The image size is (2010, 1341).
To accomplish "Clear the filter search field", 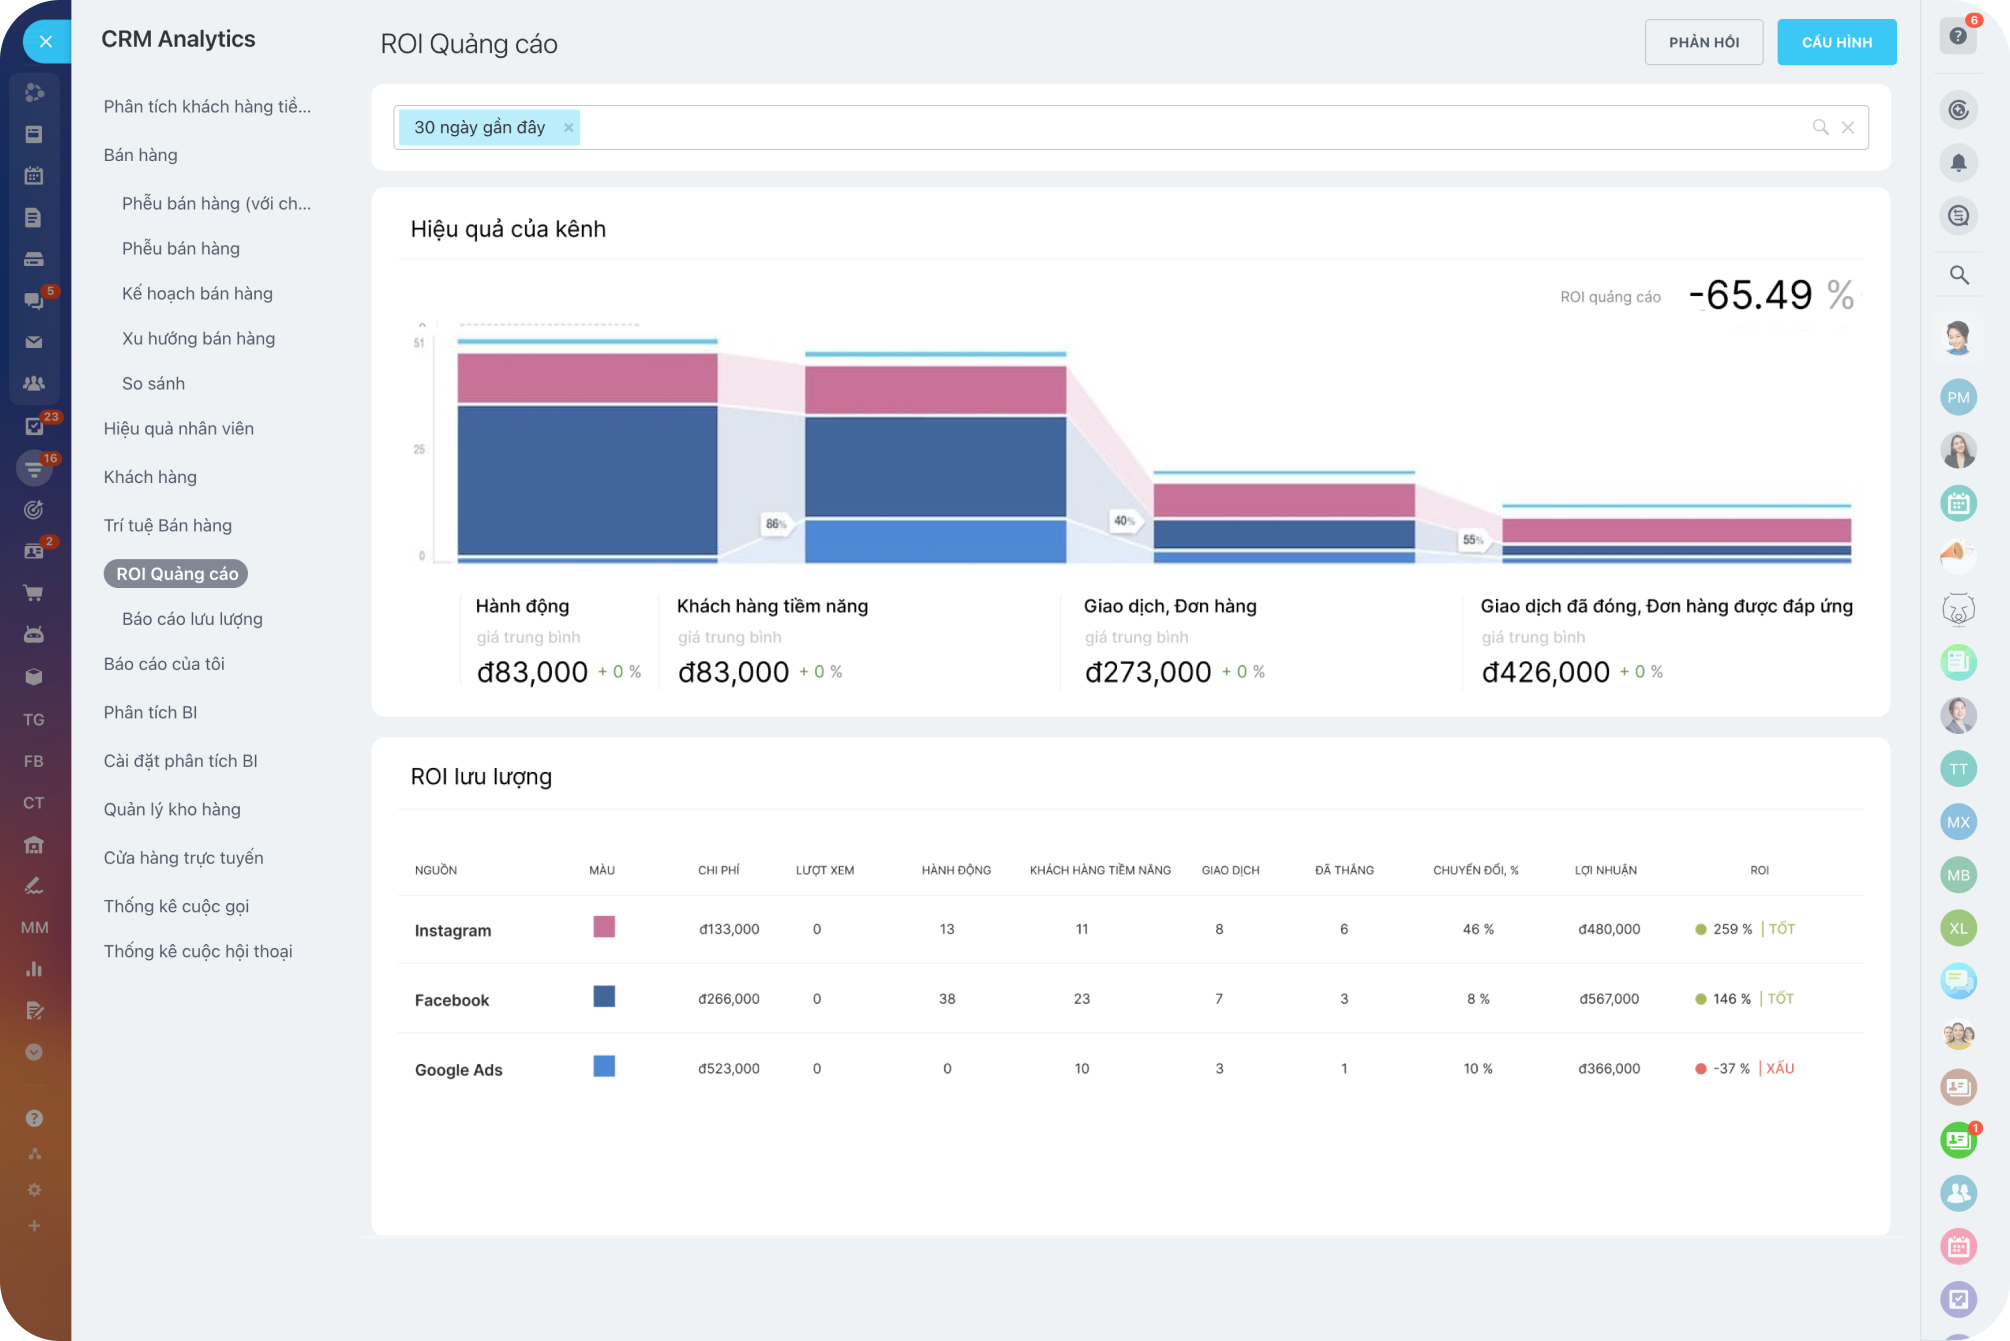I will [1848, 128].
